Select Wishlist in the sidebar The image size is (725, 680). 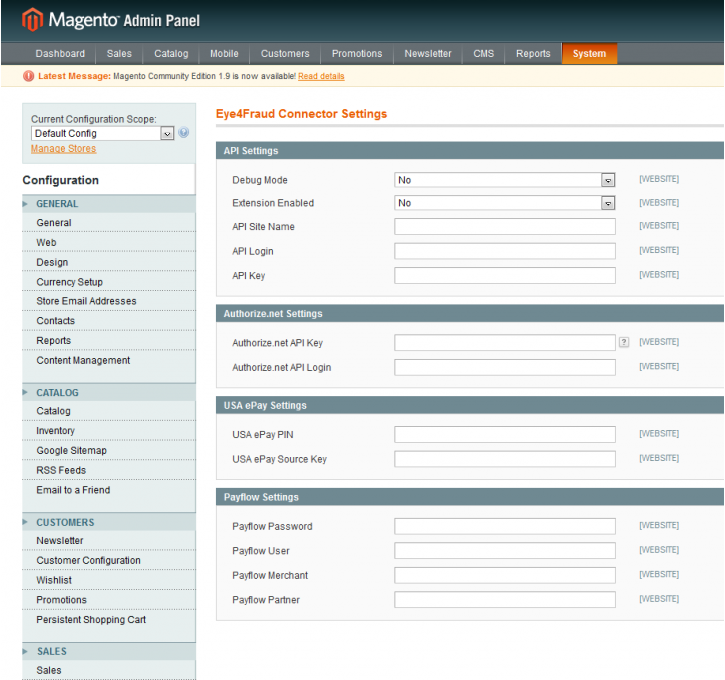coord(109,580)
